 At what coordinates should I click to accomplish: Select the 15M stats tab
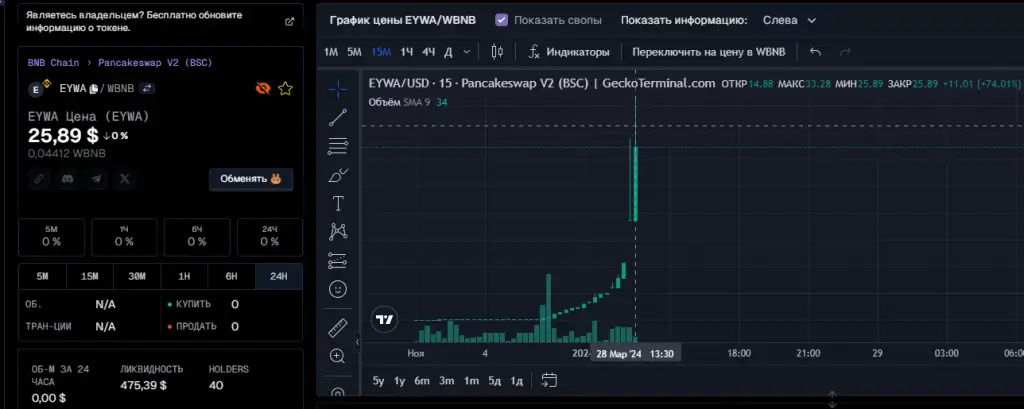click(89, 276)
